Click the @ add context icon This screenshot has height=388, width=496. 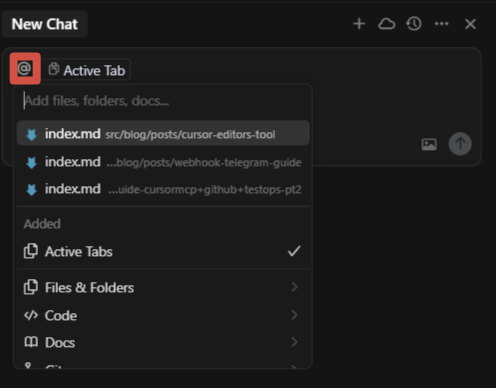pyautogui.click(x=25, y=69)
